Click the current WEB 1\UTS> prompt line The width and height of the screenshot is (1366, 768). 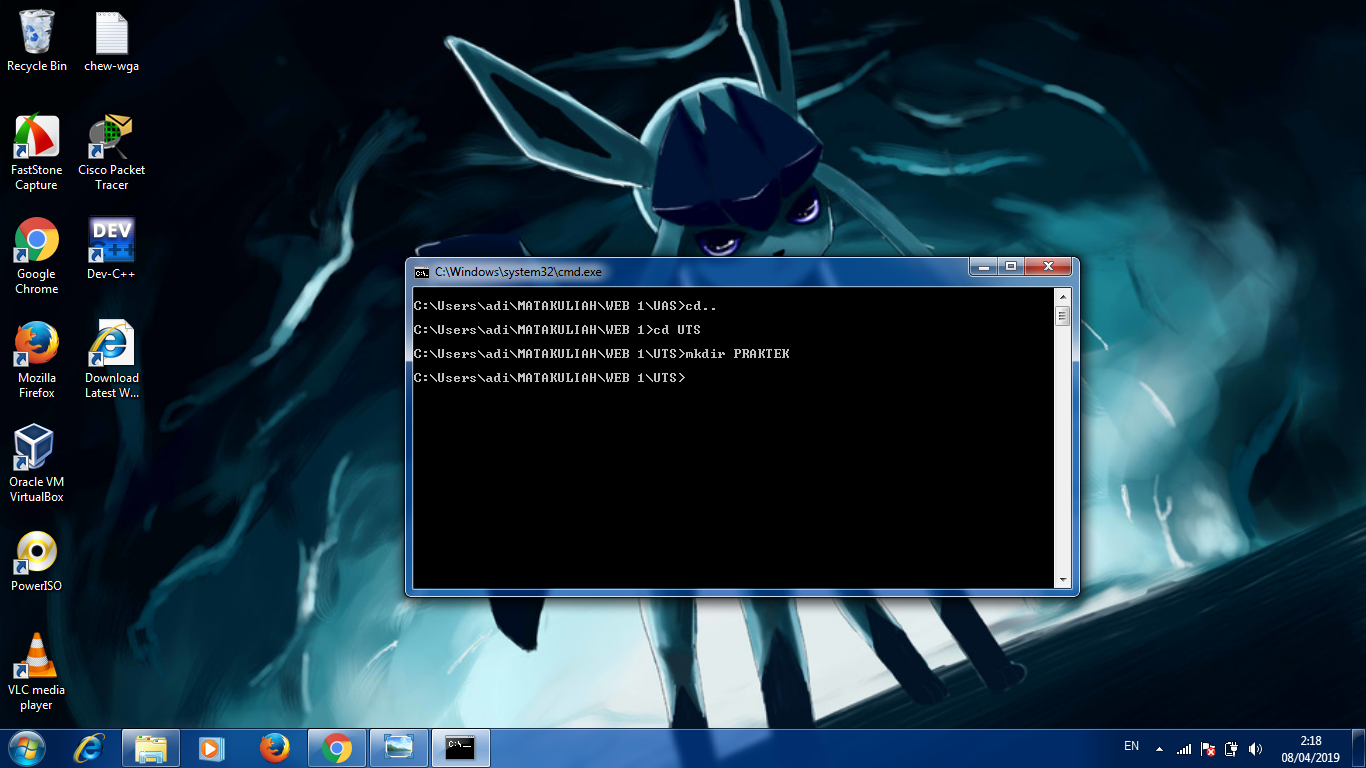550,378
